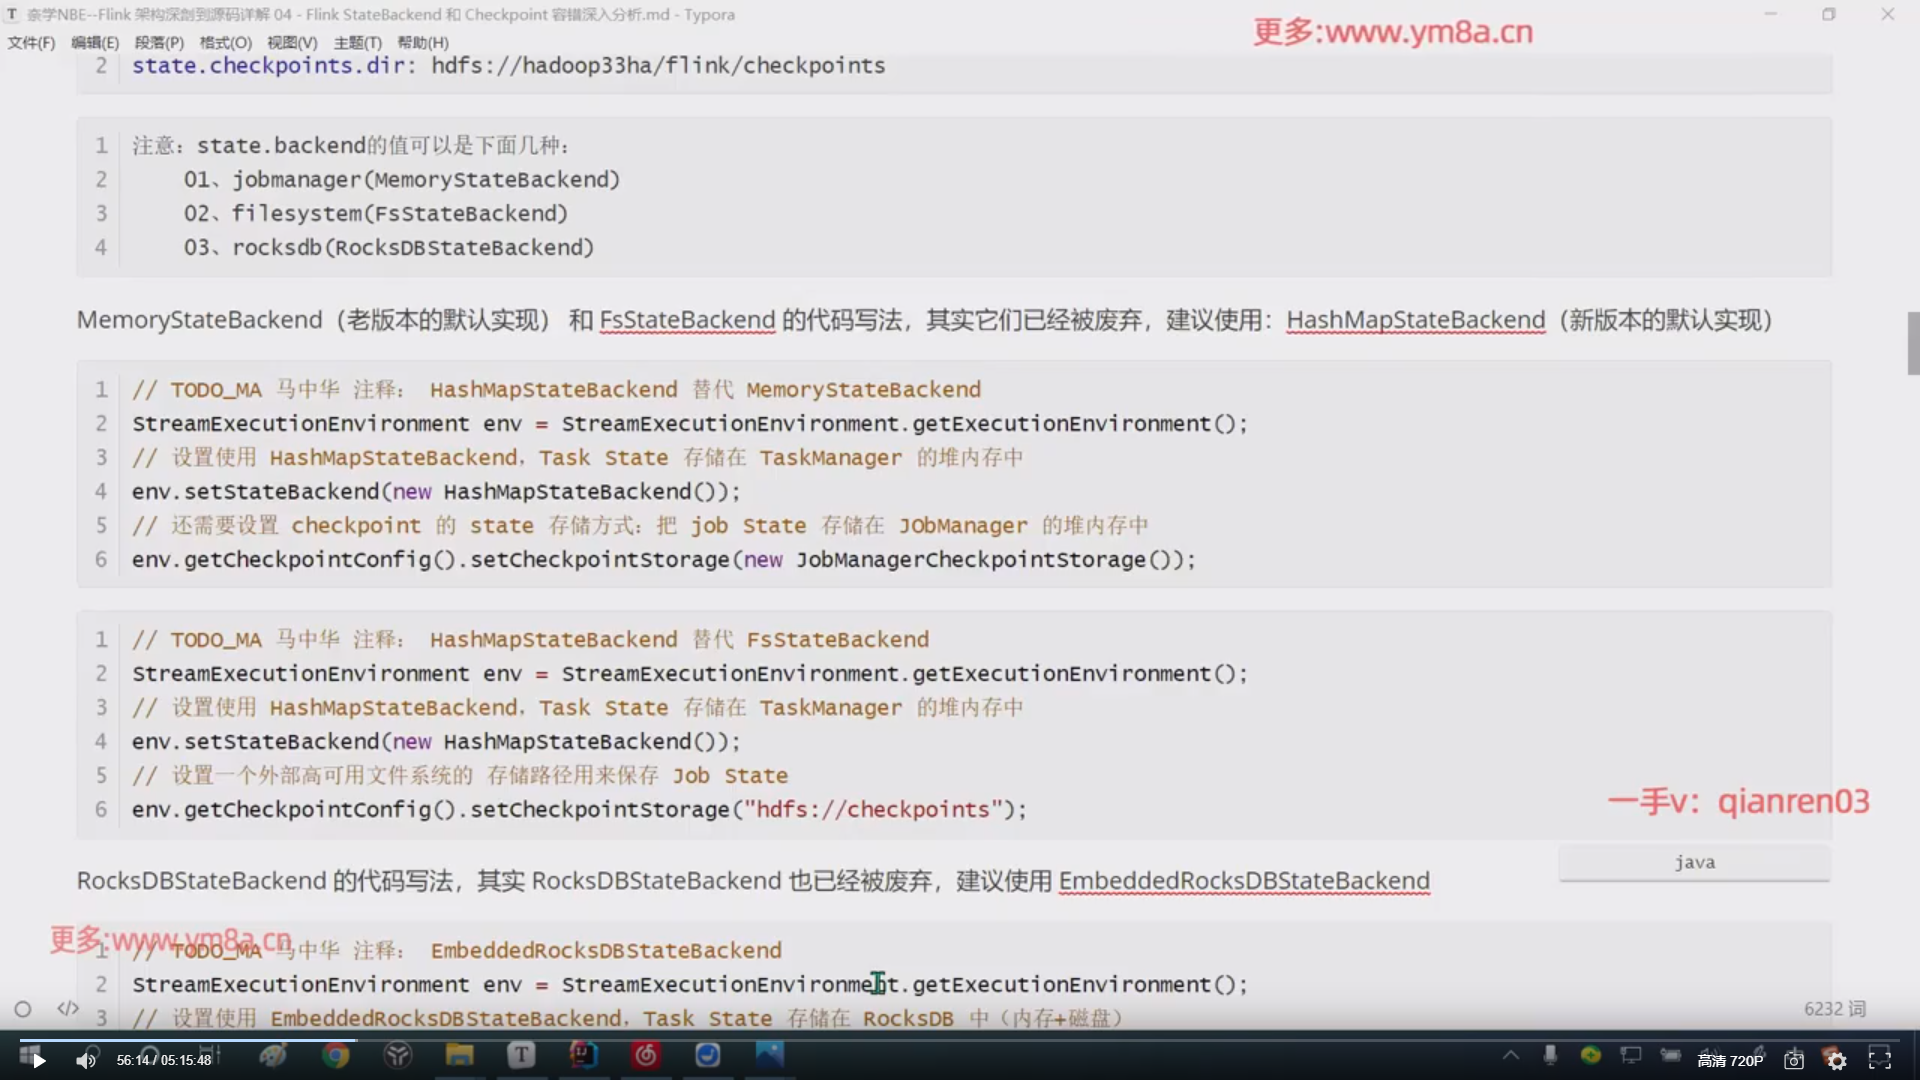
Task: Take a video screenshot with the camera icon
Action: (x=1794, y=1061)
